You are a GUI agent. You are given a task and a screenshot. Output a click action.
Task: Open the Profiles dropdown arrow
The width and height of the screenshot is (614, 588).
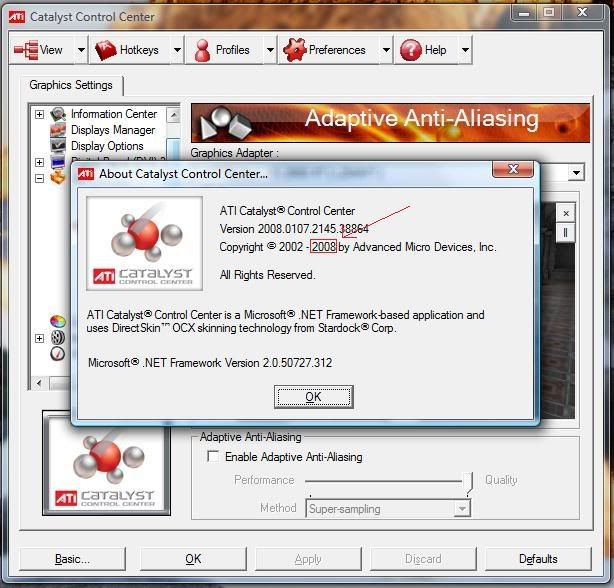(x=270, y=50)
